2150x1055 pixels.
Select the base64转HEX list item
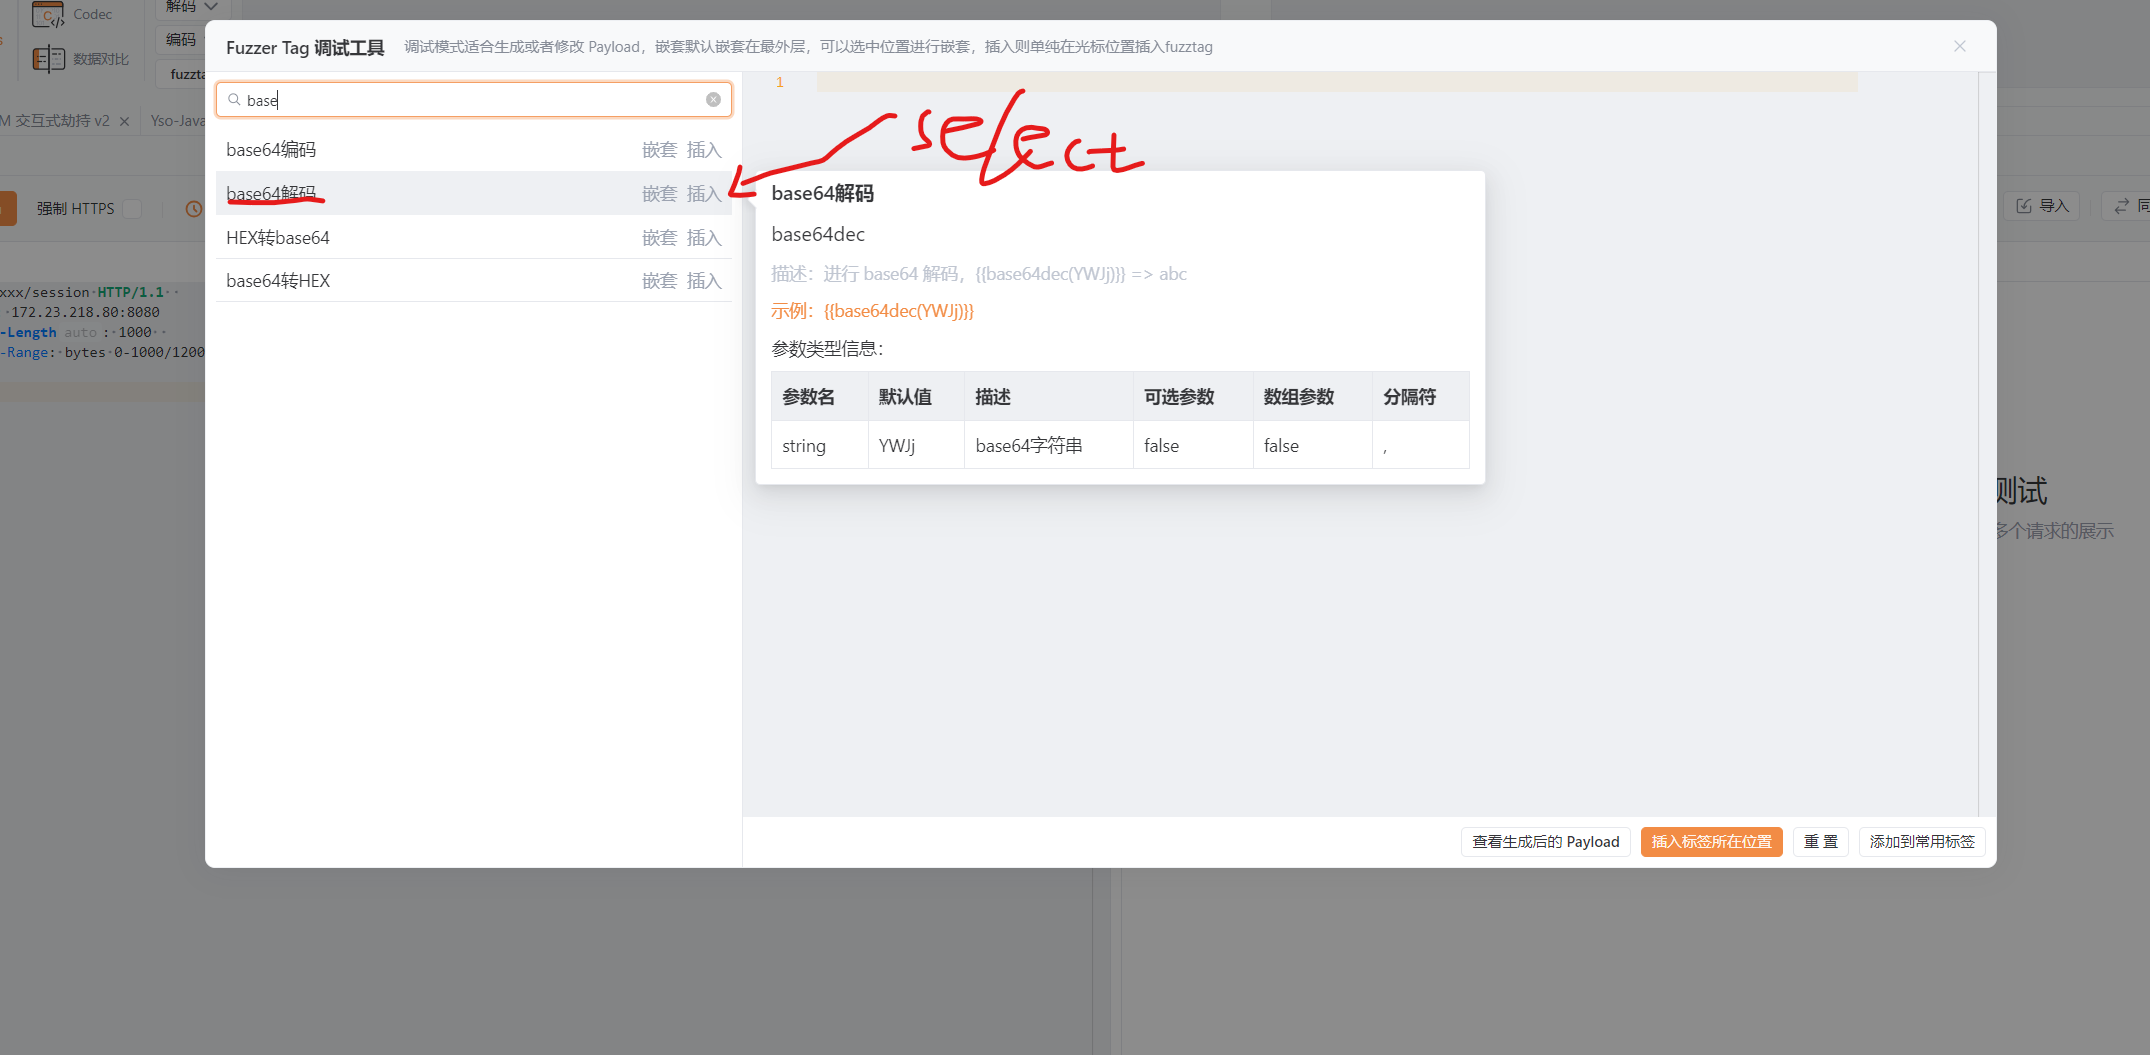tap(474, 280)
